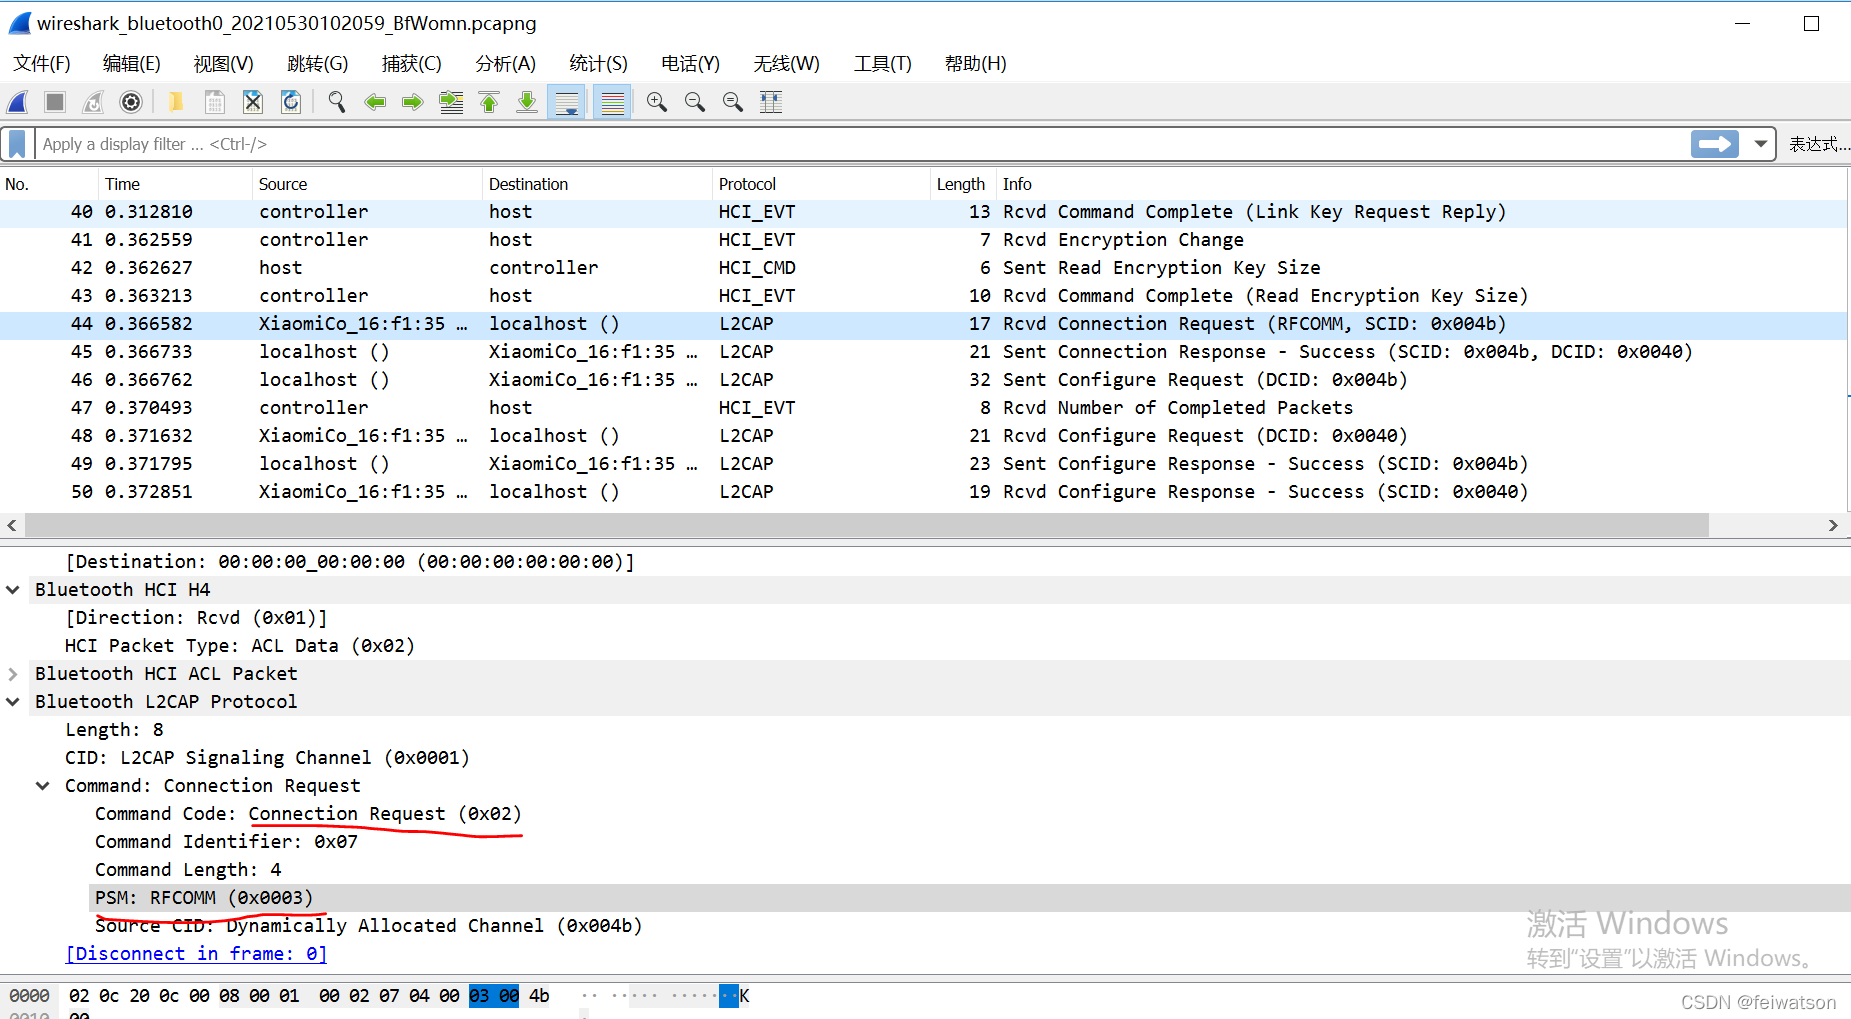Collapse the Bluetooth HCI H4 section
Image resolution: width=1851 pixels, height=1019 pixels.
coord(13,590)
